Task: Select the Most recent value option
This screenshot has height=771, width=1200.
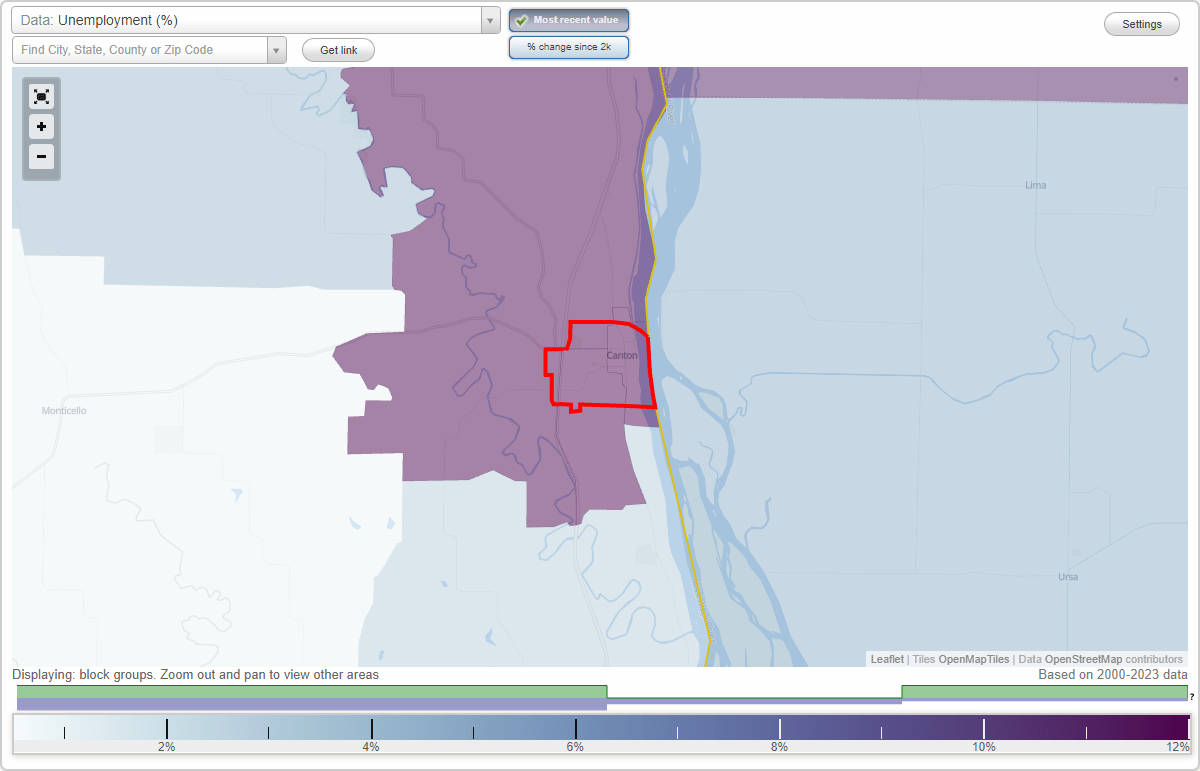Action: pos(569,20)
